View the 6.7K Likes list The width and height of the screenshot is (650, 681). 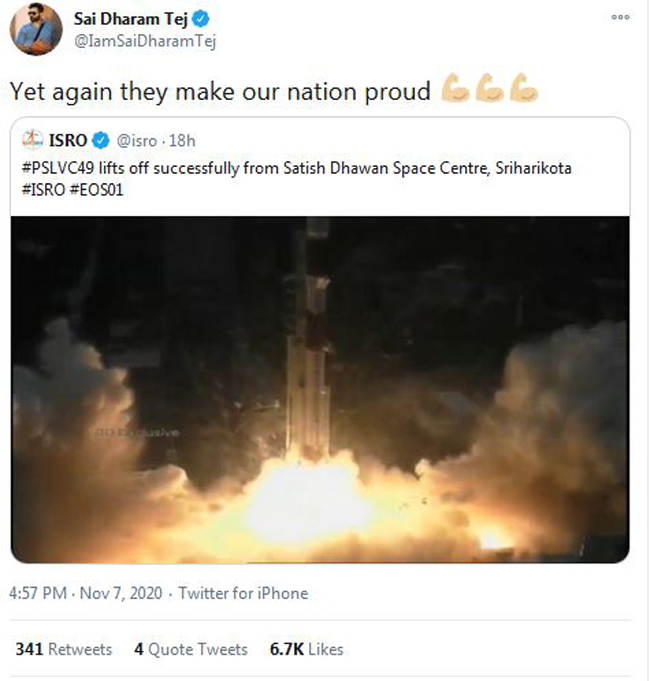[307, 649]
